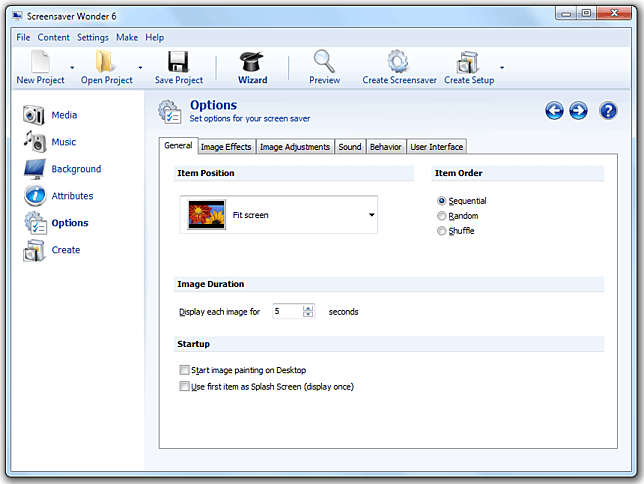Open the Options checklist icon in sidebar

pos(35,223)
